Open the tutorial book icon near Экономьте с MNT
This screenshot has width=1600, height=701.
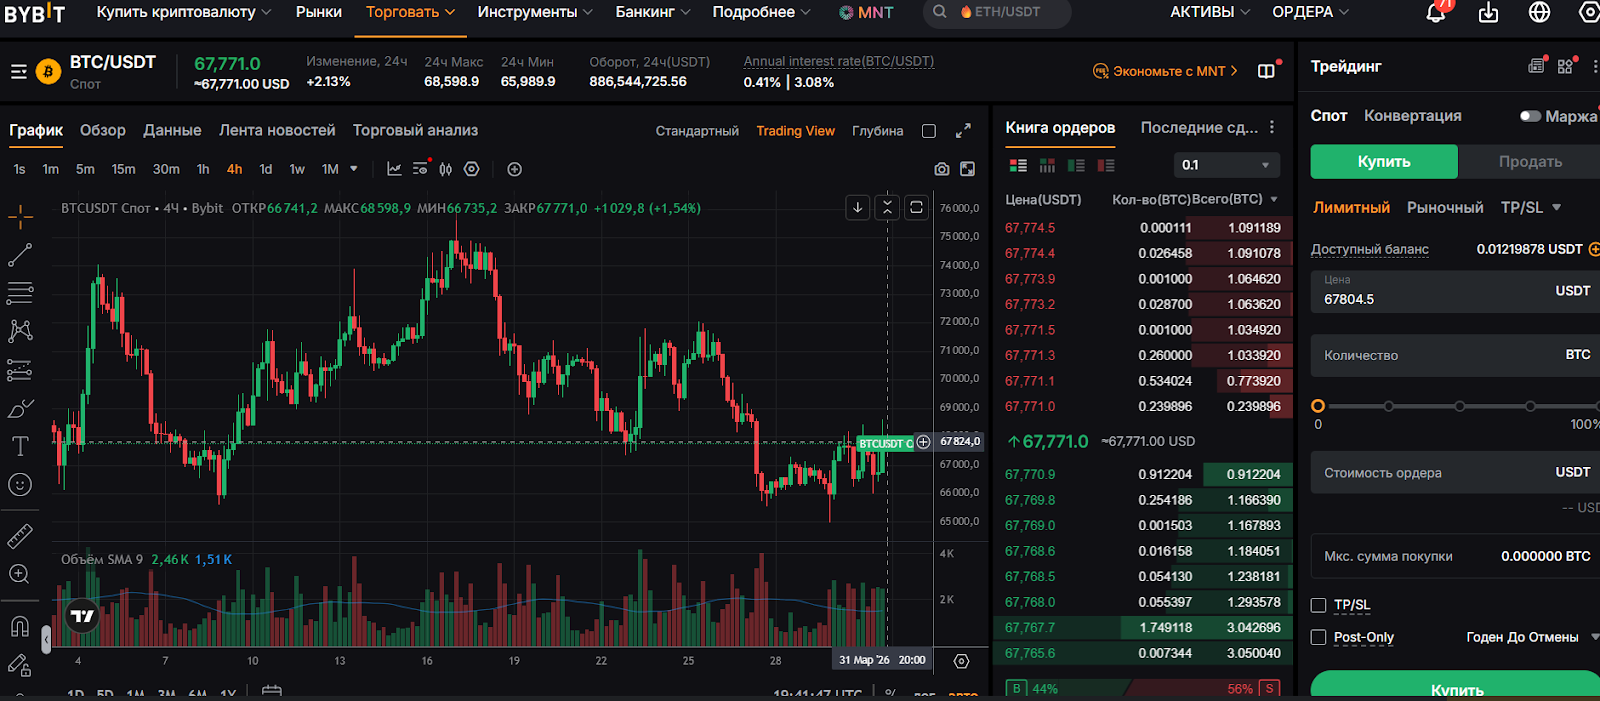tap(1266, 71)
